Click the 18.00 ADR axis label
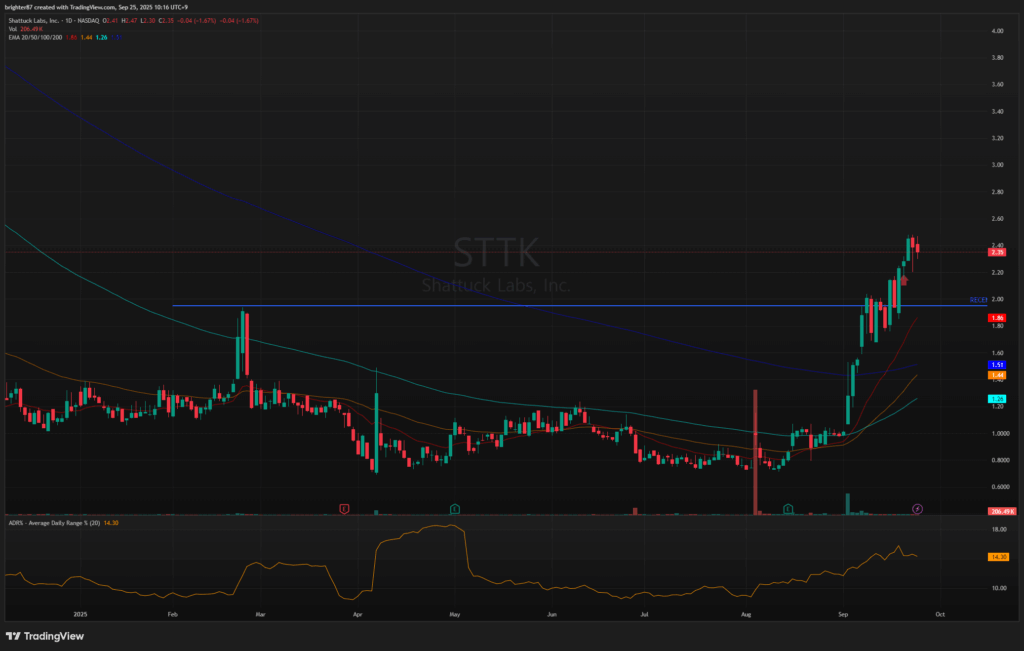 tap(999, 530)
